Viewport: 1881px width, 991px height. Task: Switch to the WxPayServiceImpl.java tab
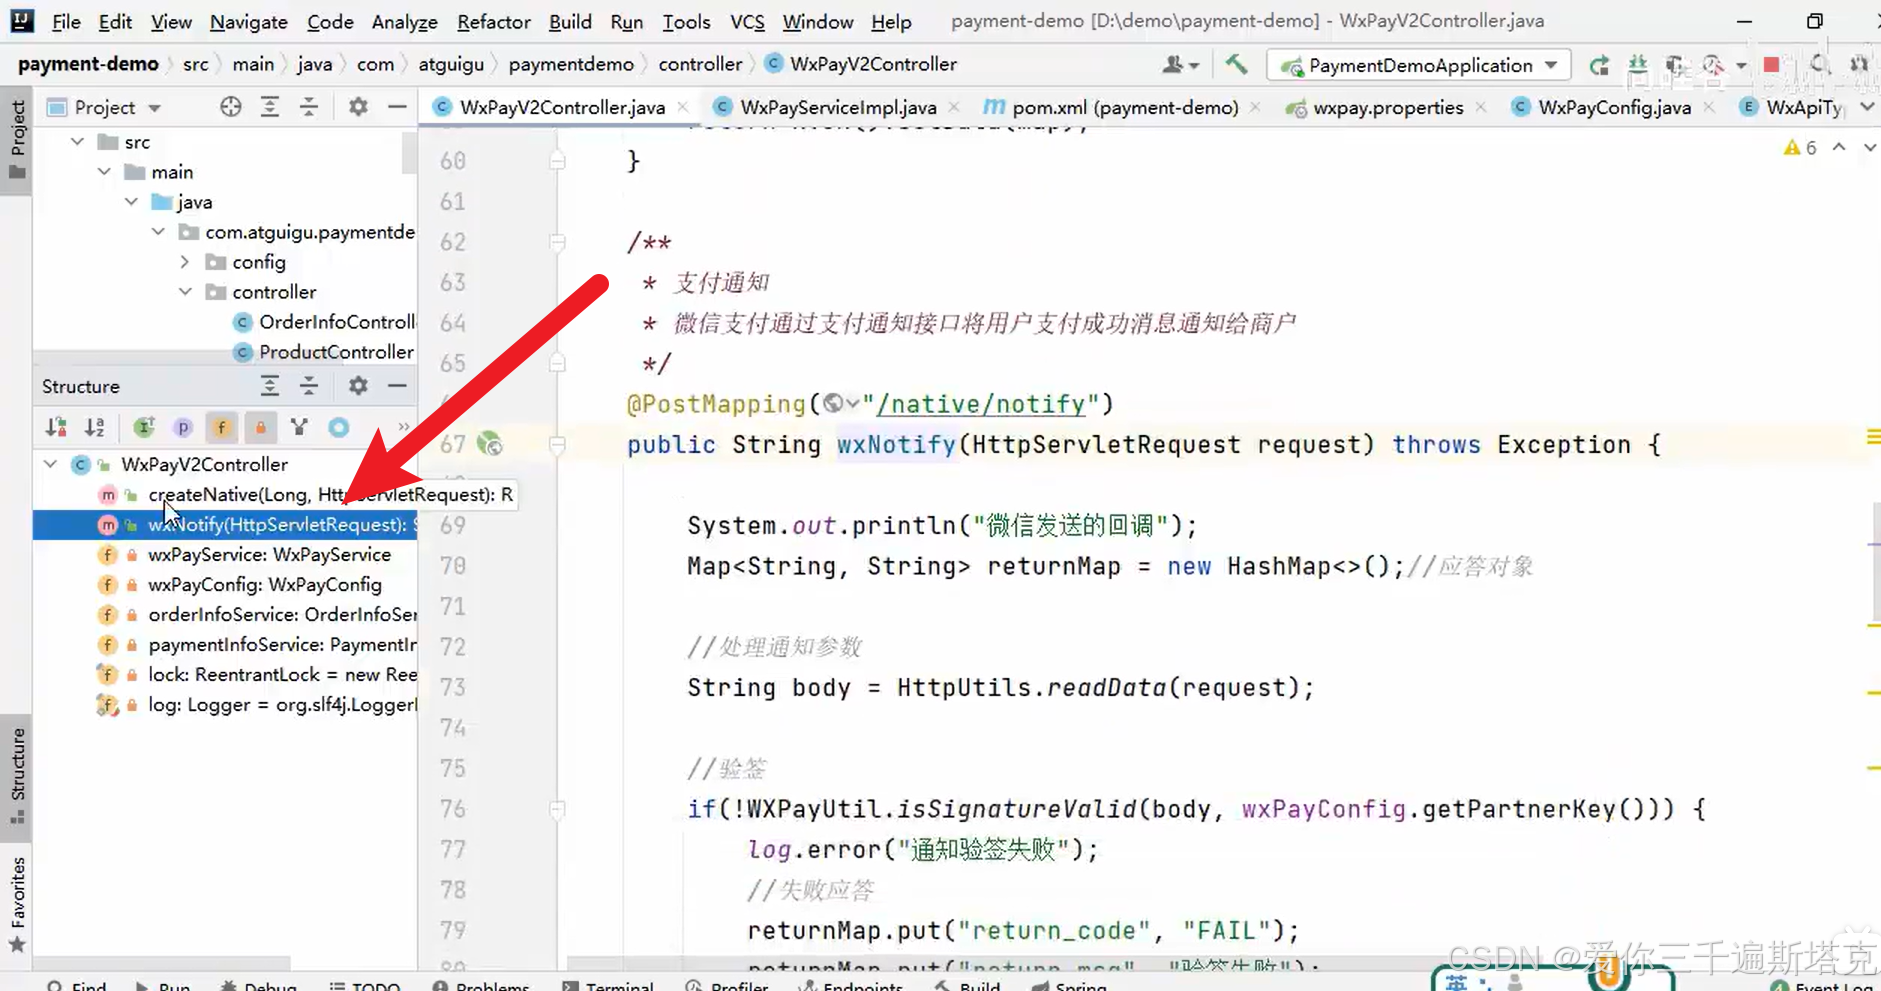838,107
